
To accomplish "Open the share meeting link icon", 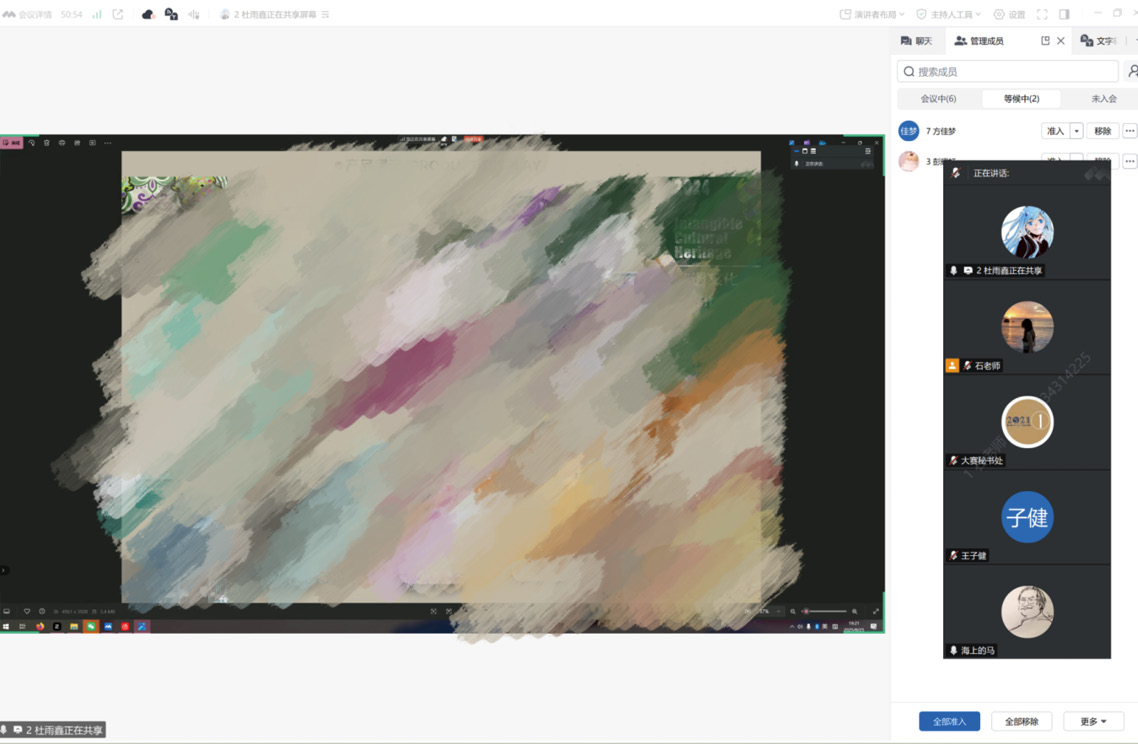I will pyautogui.click(x=118, y=15).
